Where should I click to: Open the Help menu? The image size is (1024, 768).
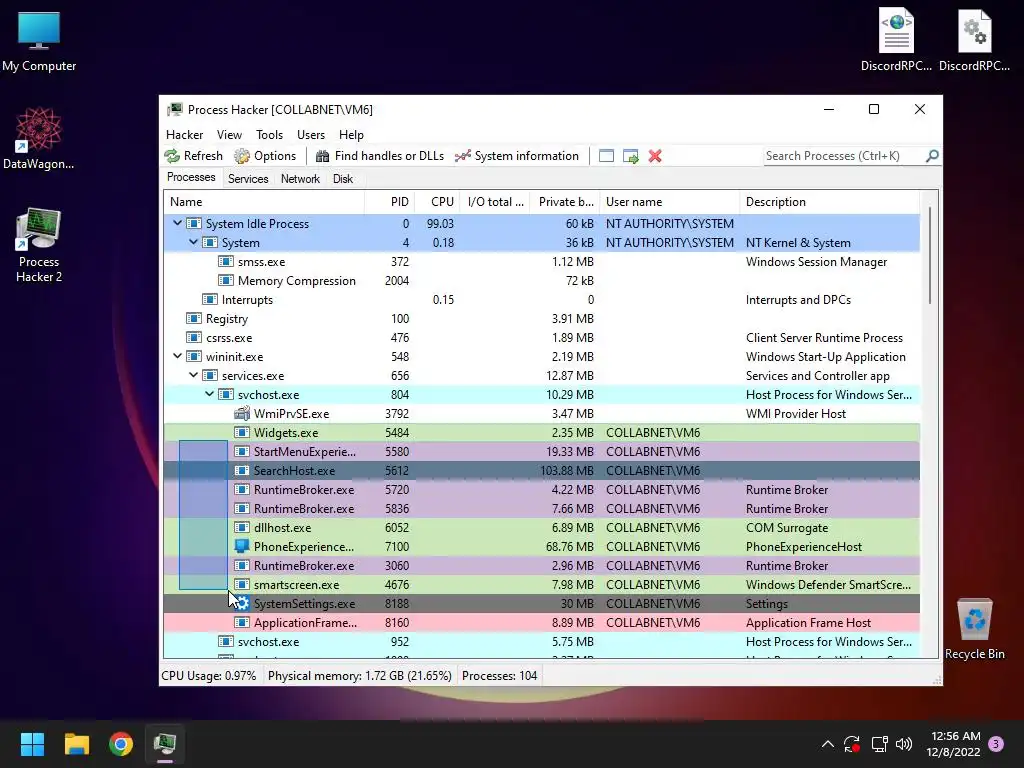coord(351,135)
